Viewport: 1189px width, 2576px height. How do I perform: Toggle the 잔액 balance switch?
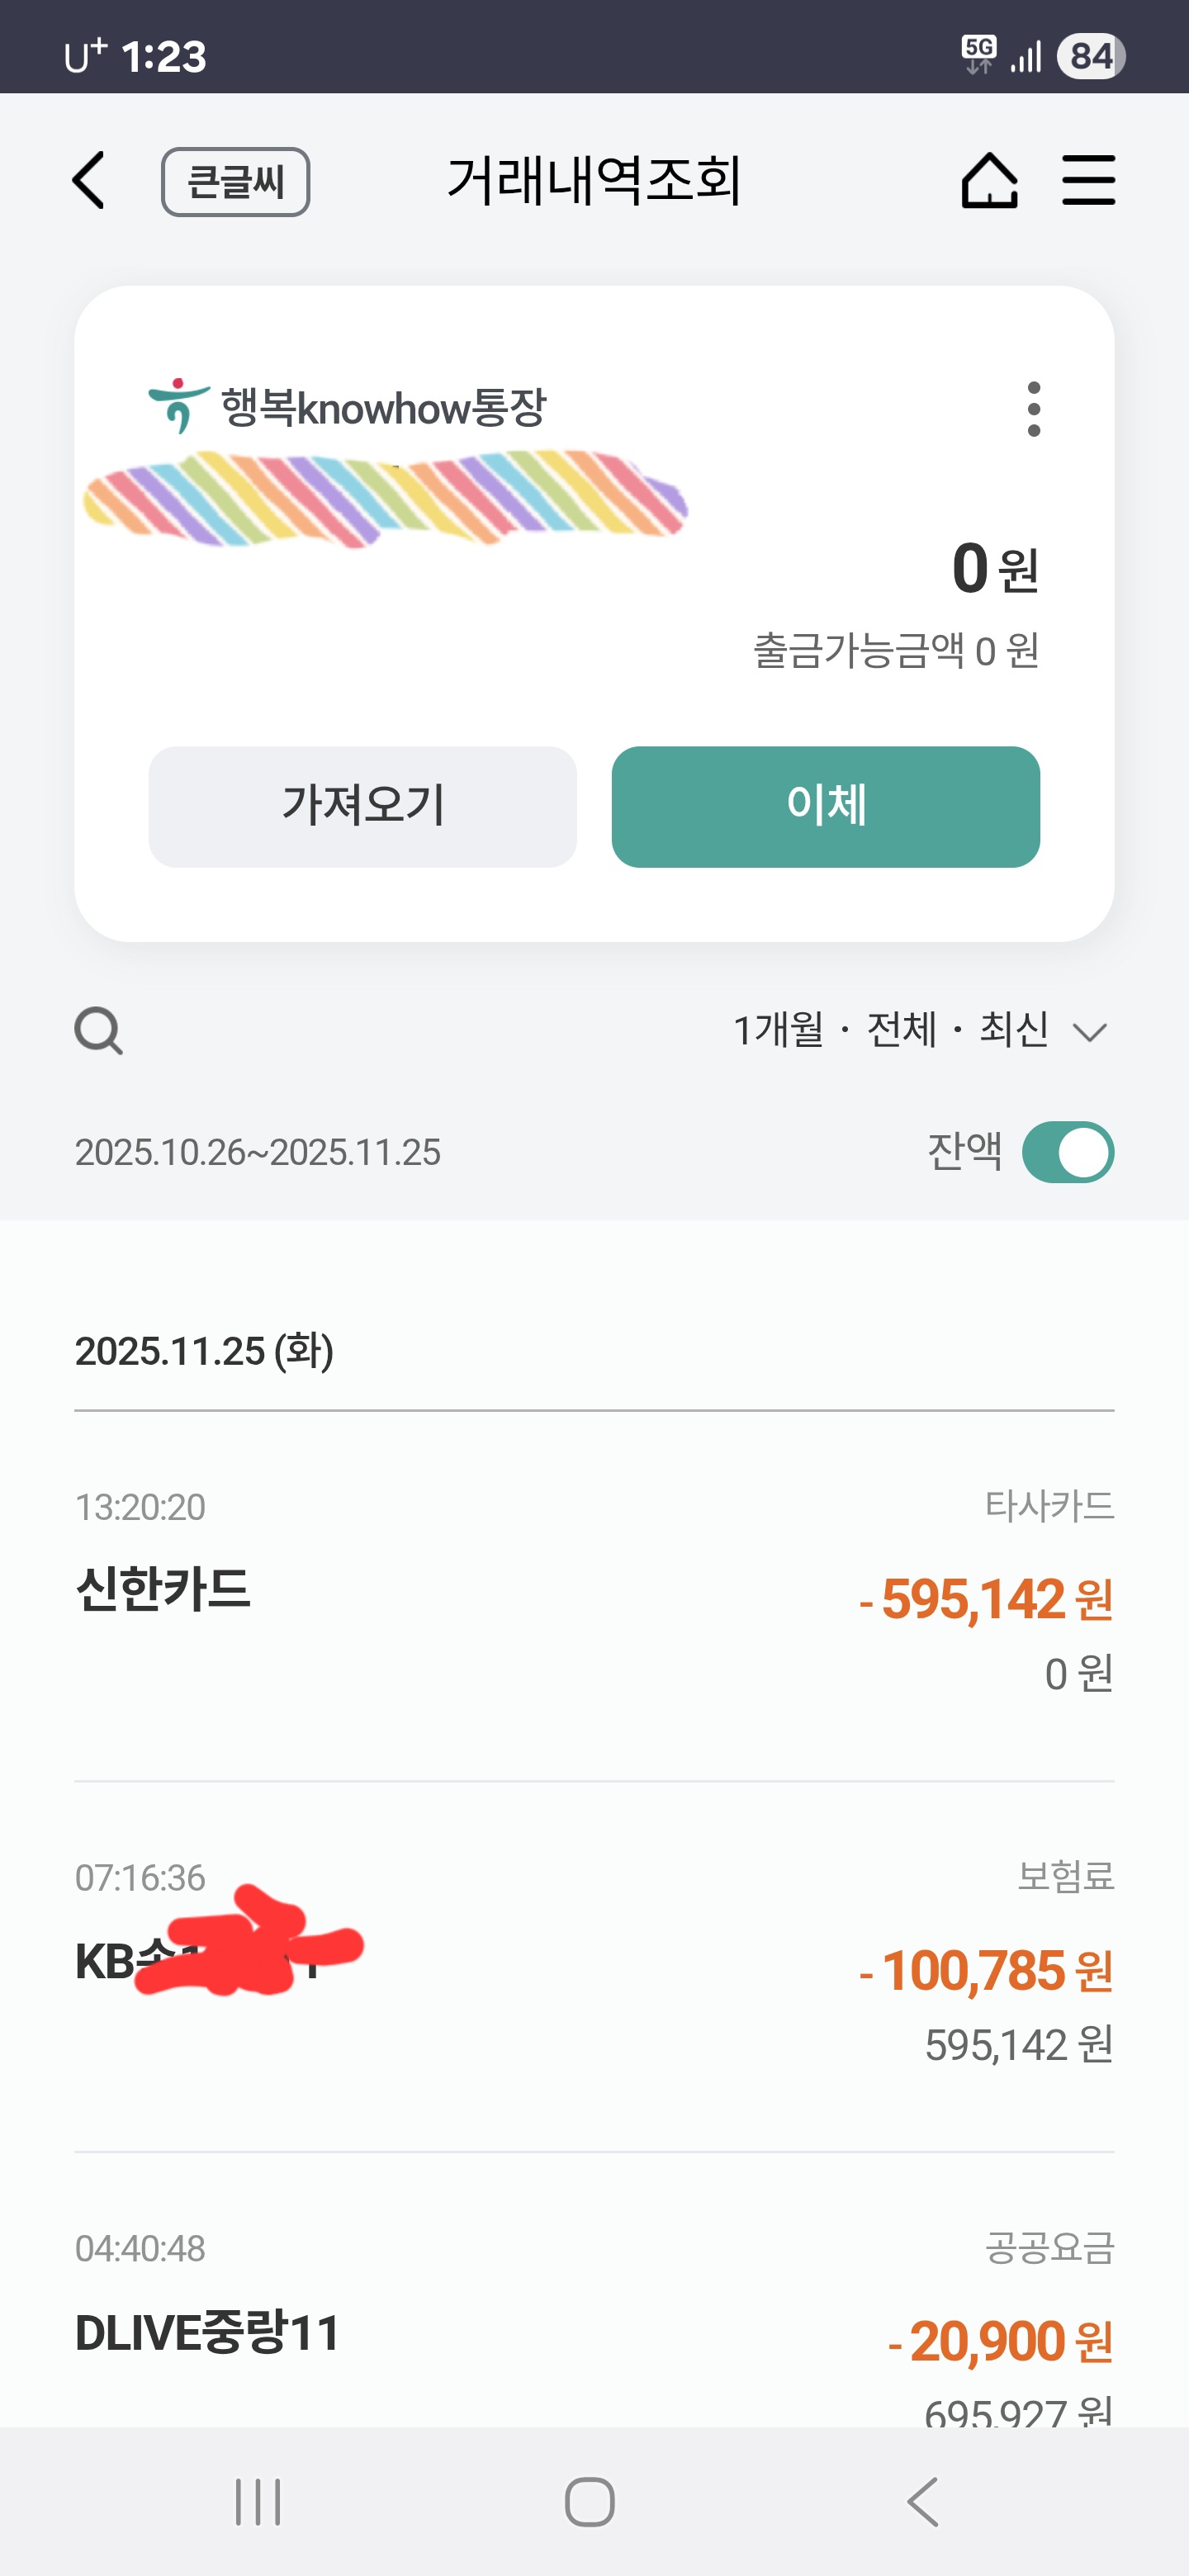[x=1067, y=1152]
